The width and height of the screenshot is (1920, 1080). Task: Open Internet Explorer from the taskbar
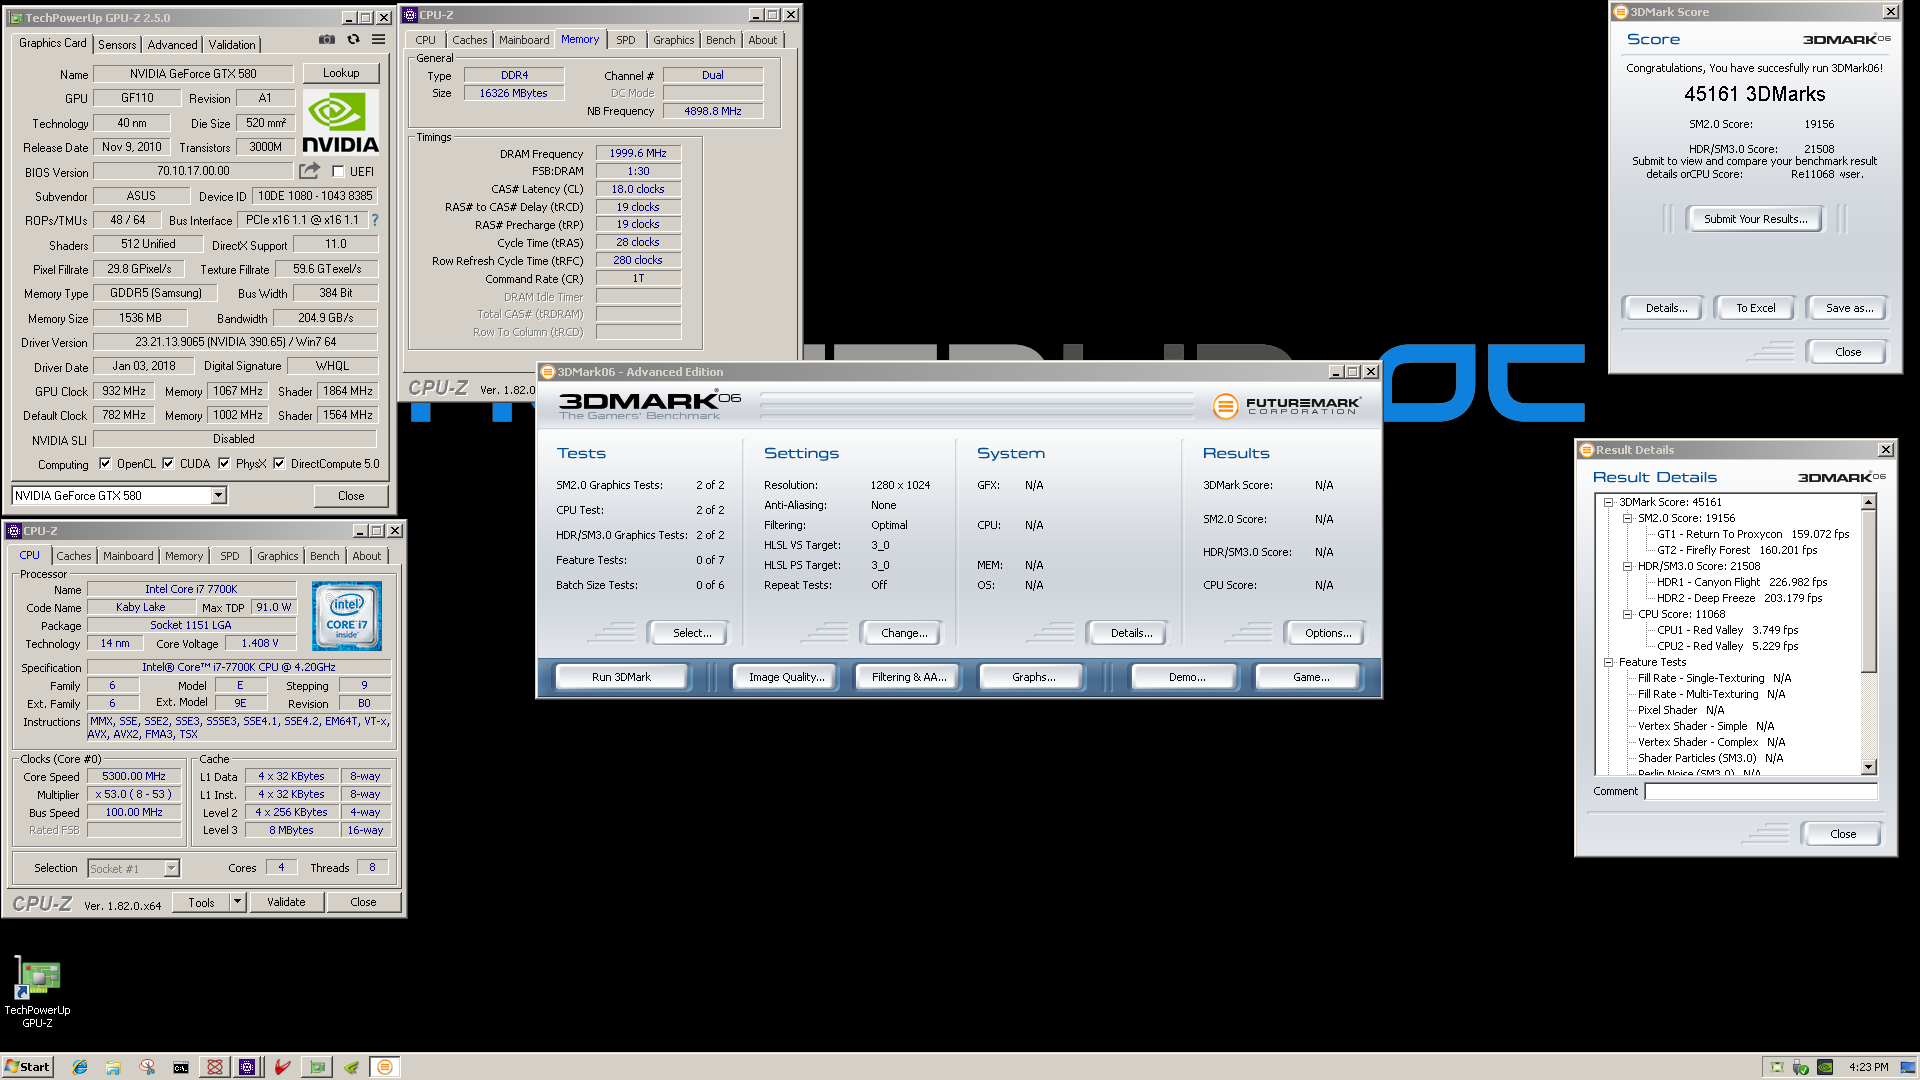click(80, 1067)
